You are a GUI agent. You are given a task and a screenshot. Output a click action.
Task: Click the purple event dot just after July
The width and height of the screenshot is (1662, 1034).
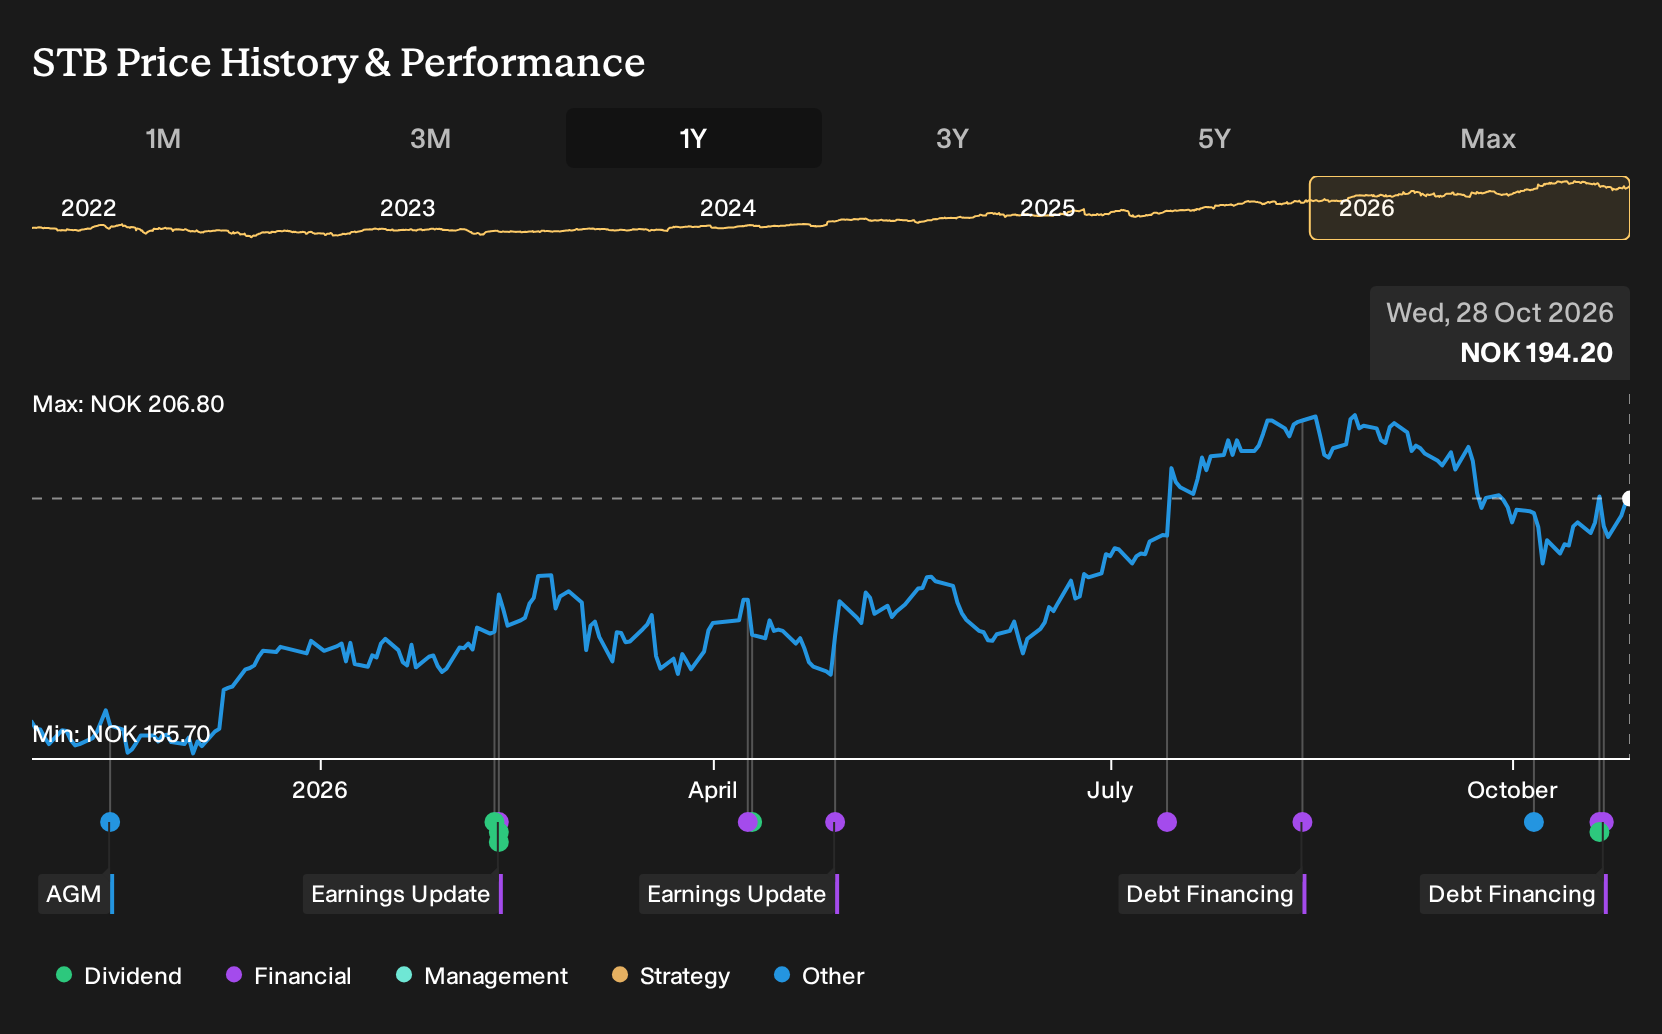(1167, 822)
